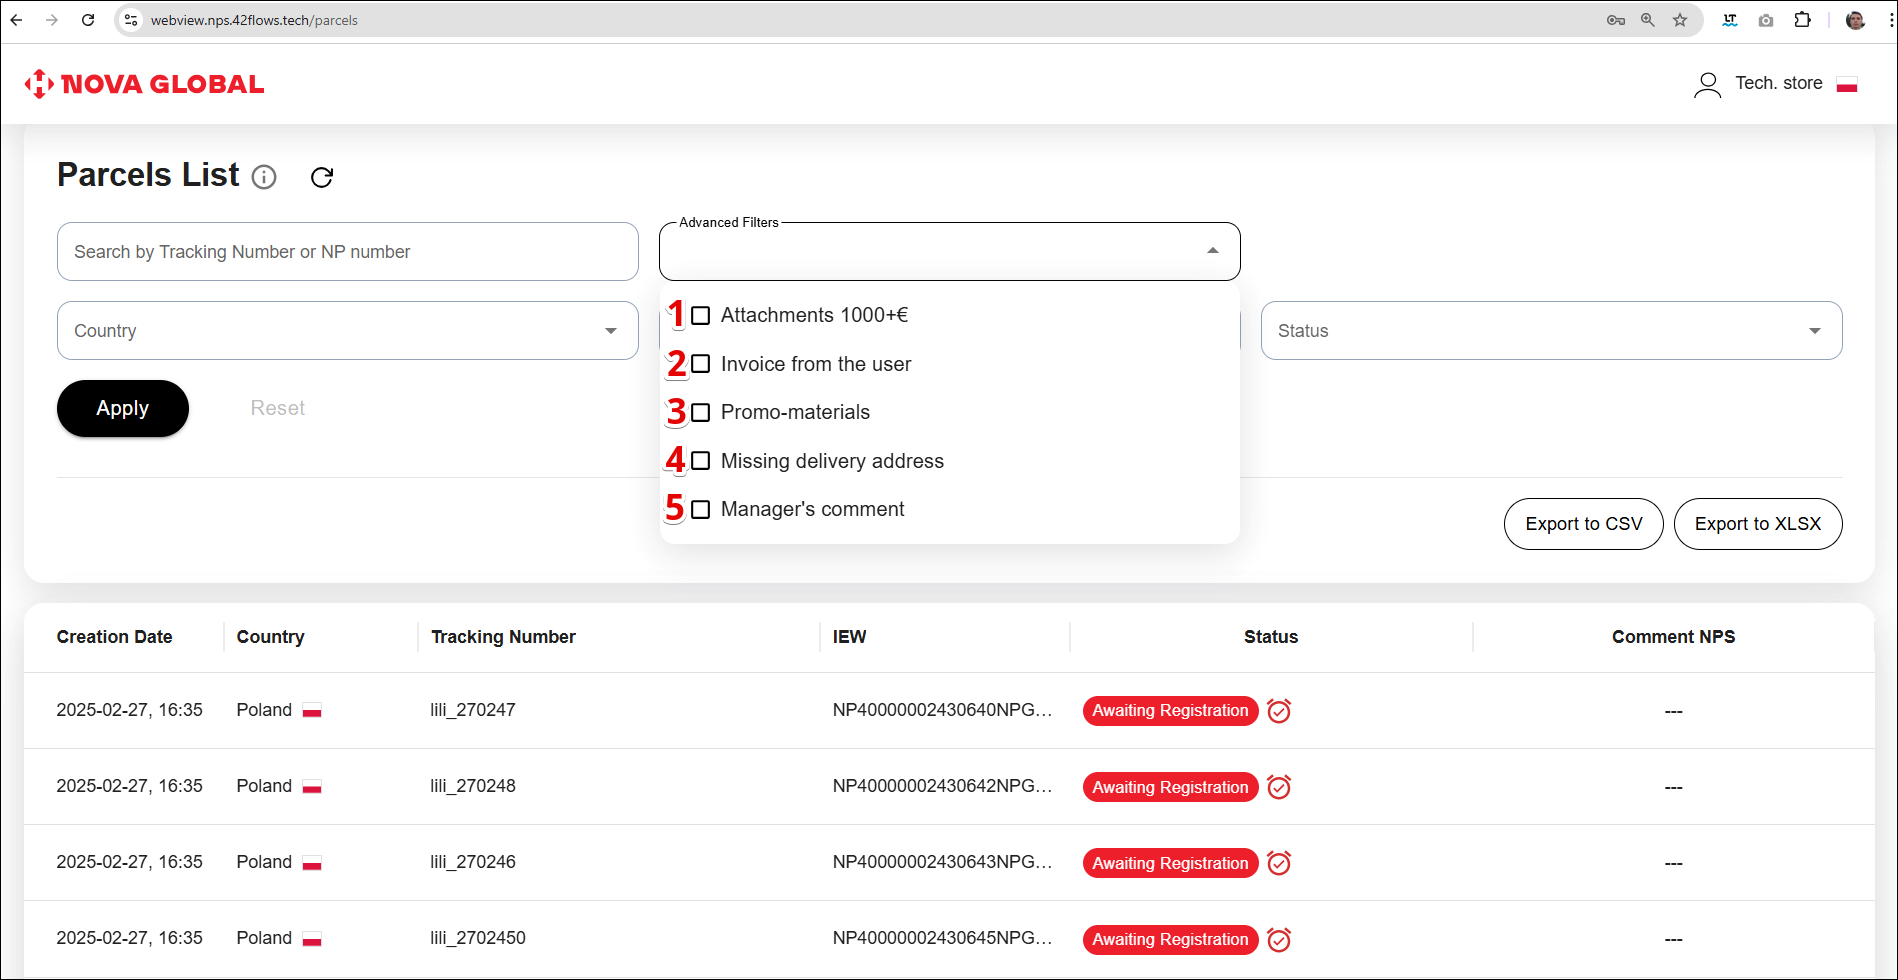This screenshot has height=980, width=1898.
Task: Reload the page using browser reload button
Action: (x=88, y=20)
